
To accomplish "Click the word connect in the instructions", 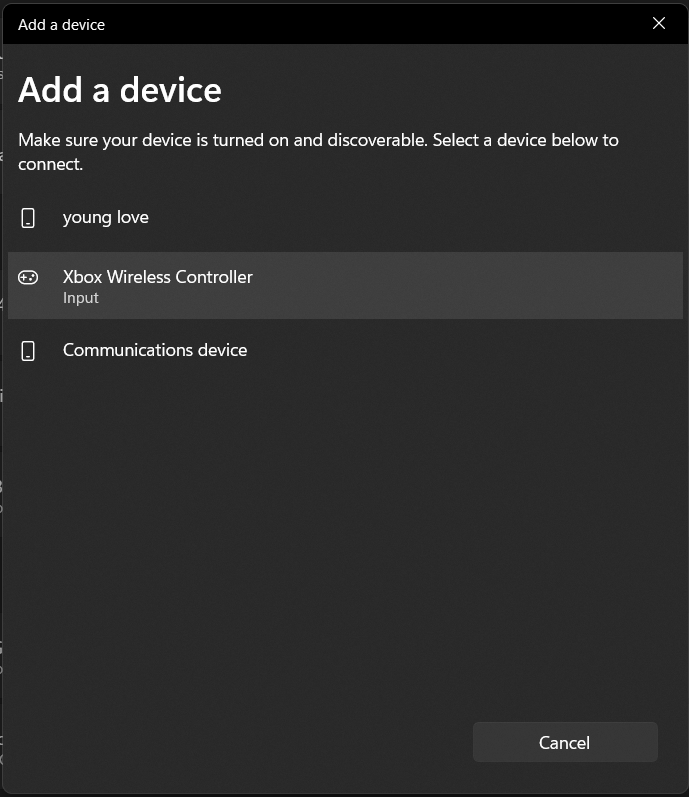I will [50, 164].
